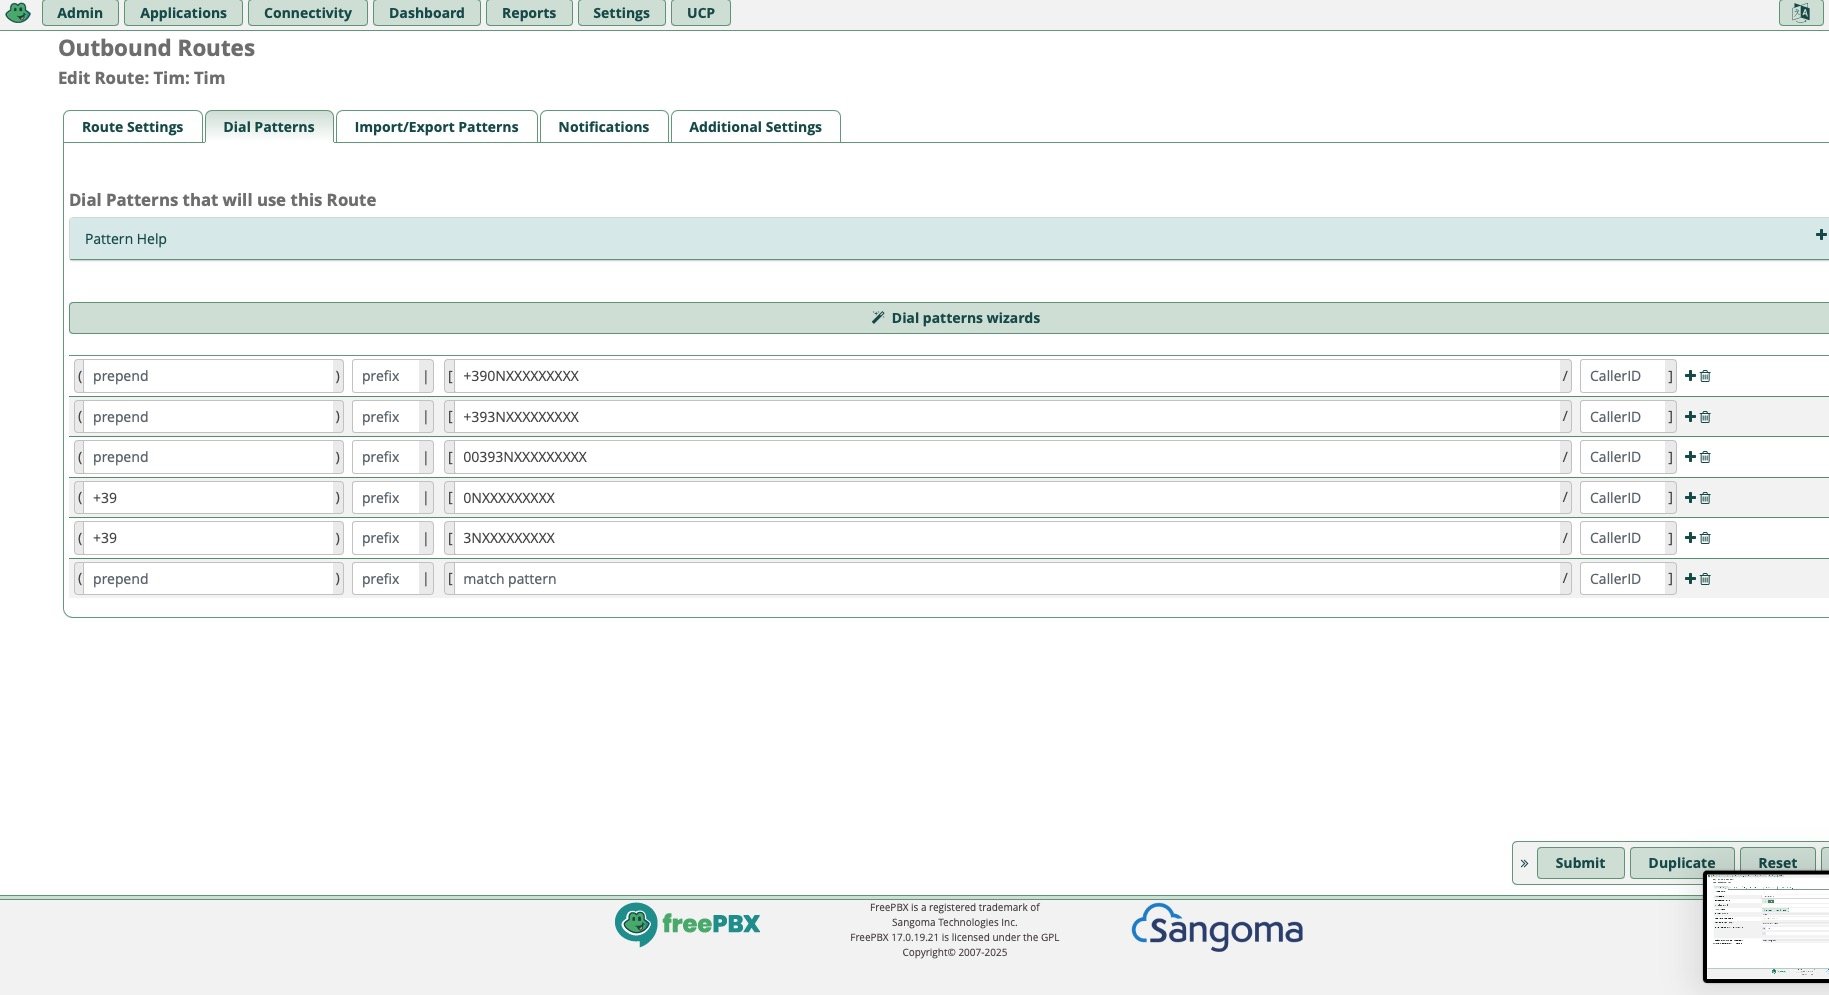Click the prefix field of 0NXXXXXXXXX row
Screen dimensions: 1829x995
[x=386, y=498]
